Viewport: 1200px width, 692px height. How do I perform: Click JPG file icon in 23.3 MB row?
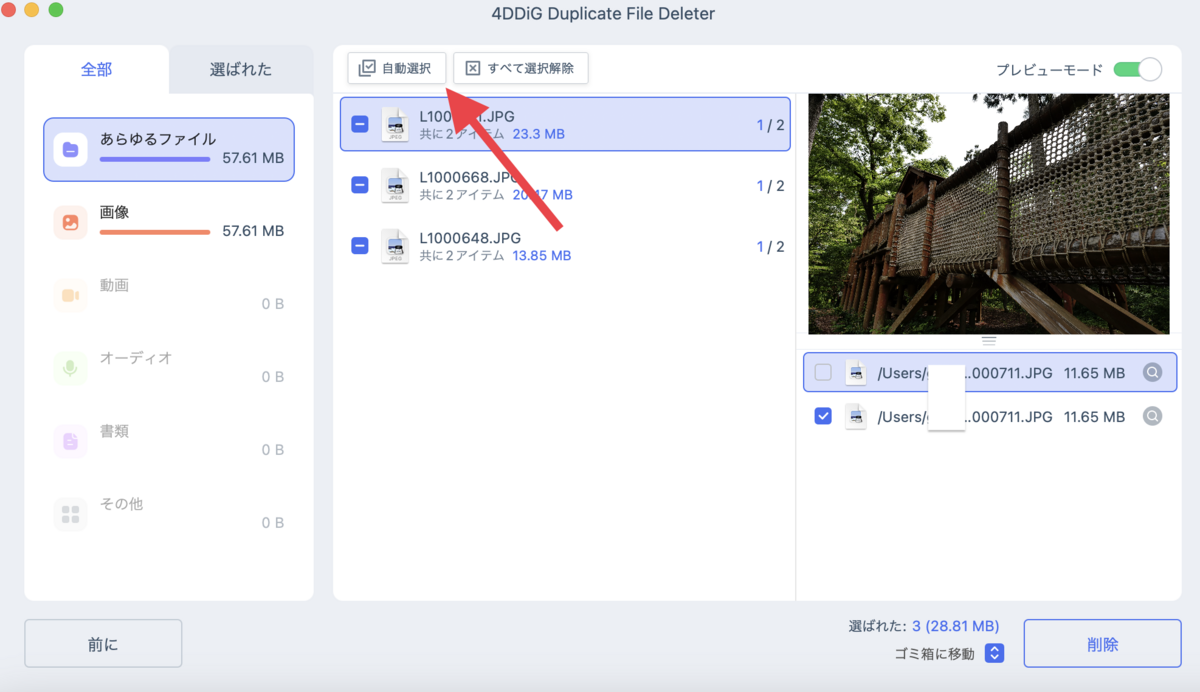point(395,124)
